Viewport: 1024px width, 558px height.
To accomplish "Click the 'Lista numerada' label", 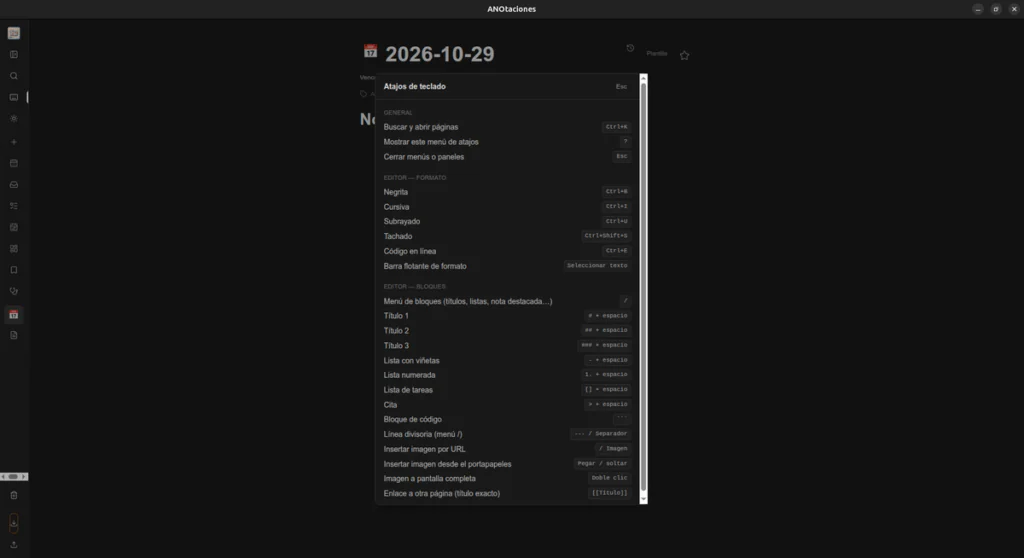I will pyautogui.click(x=409, y=375).
